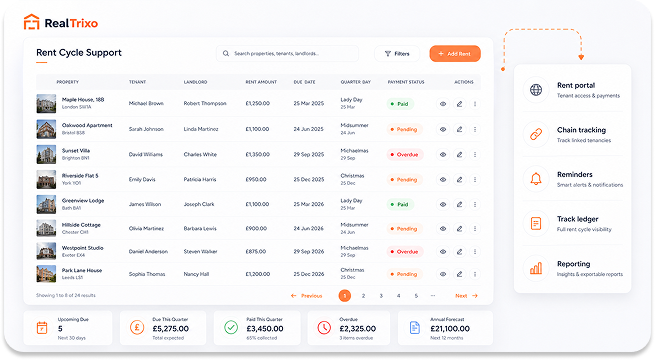Click the Reporting bar chart icon
Image resolution: width=655 pixels, height=360 pixels.
pyautogui.click(x=536, y=268)
